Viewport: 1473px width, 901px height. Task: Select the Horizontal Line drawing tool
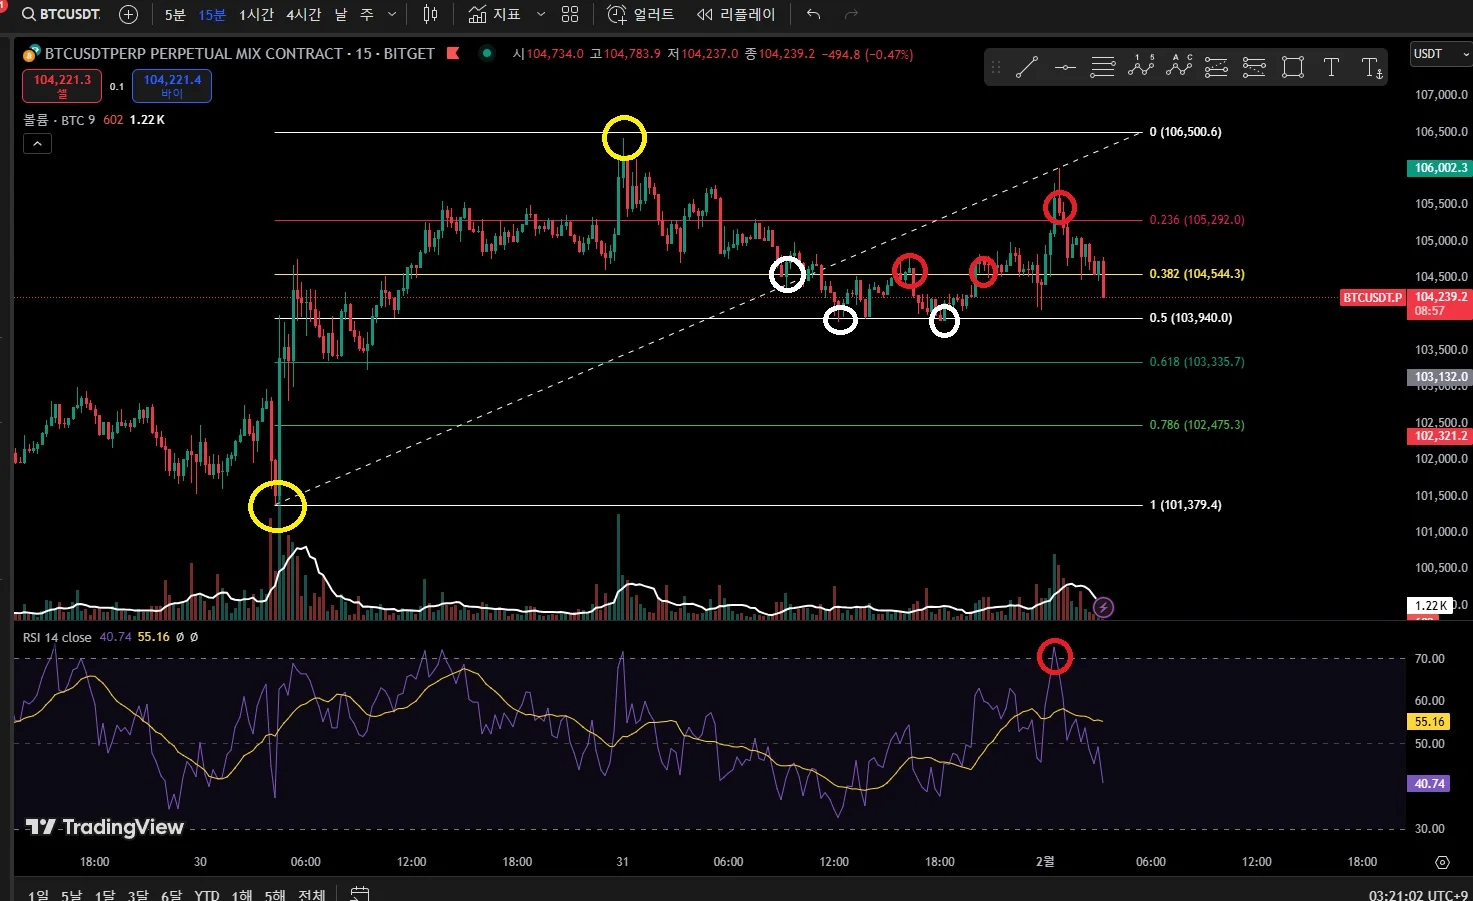pos(1065,67)
